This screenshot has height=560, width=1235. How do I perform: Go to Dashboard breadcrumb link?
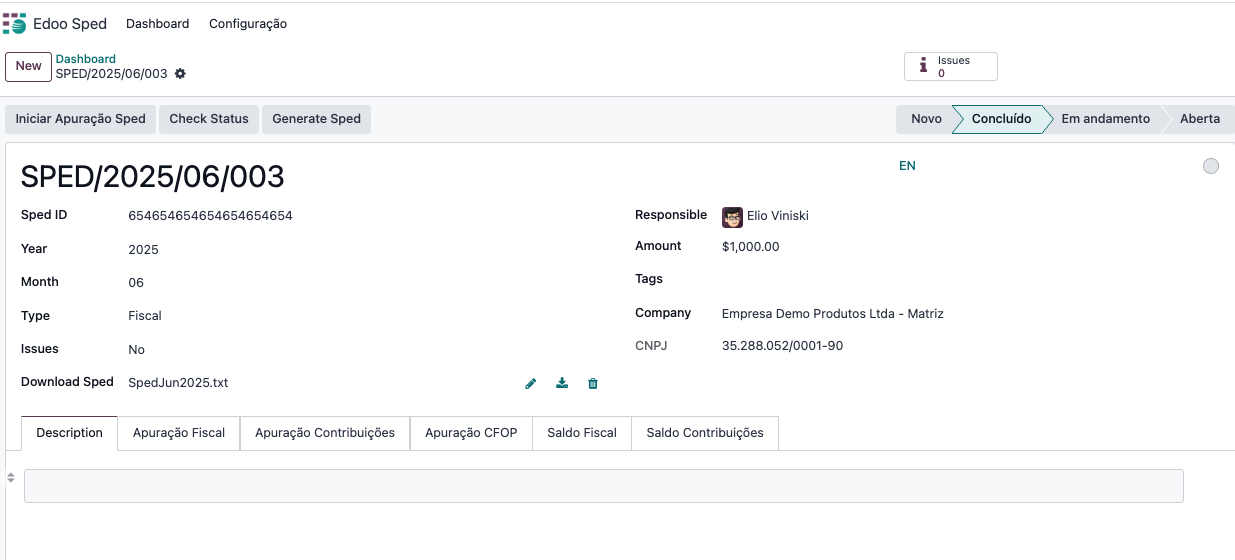85,59
